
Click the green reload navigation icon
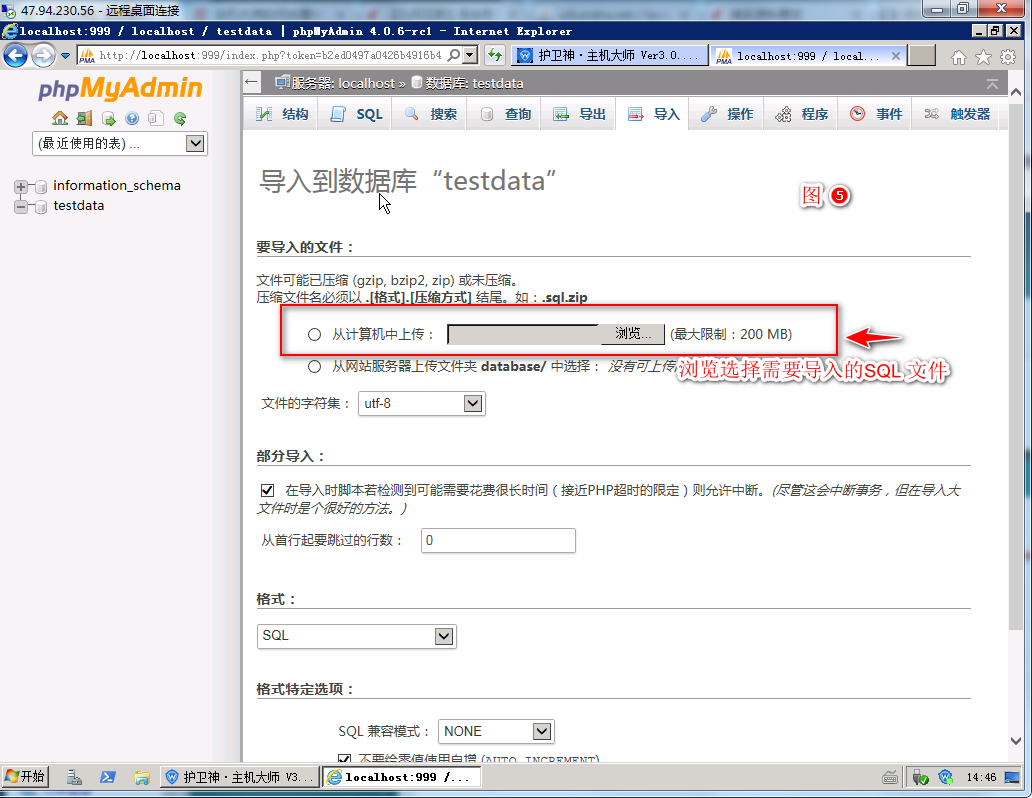[180, 118]
